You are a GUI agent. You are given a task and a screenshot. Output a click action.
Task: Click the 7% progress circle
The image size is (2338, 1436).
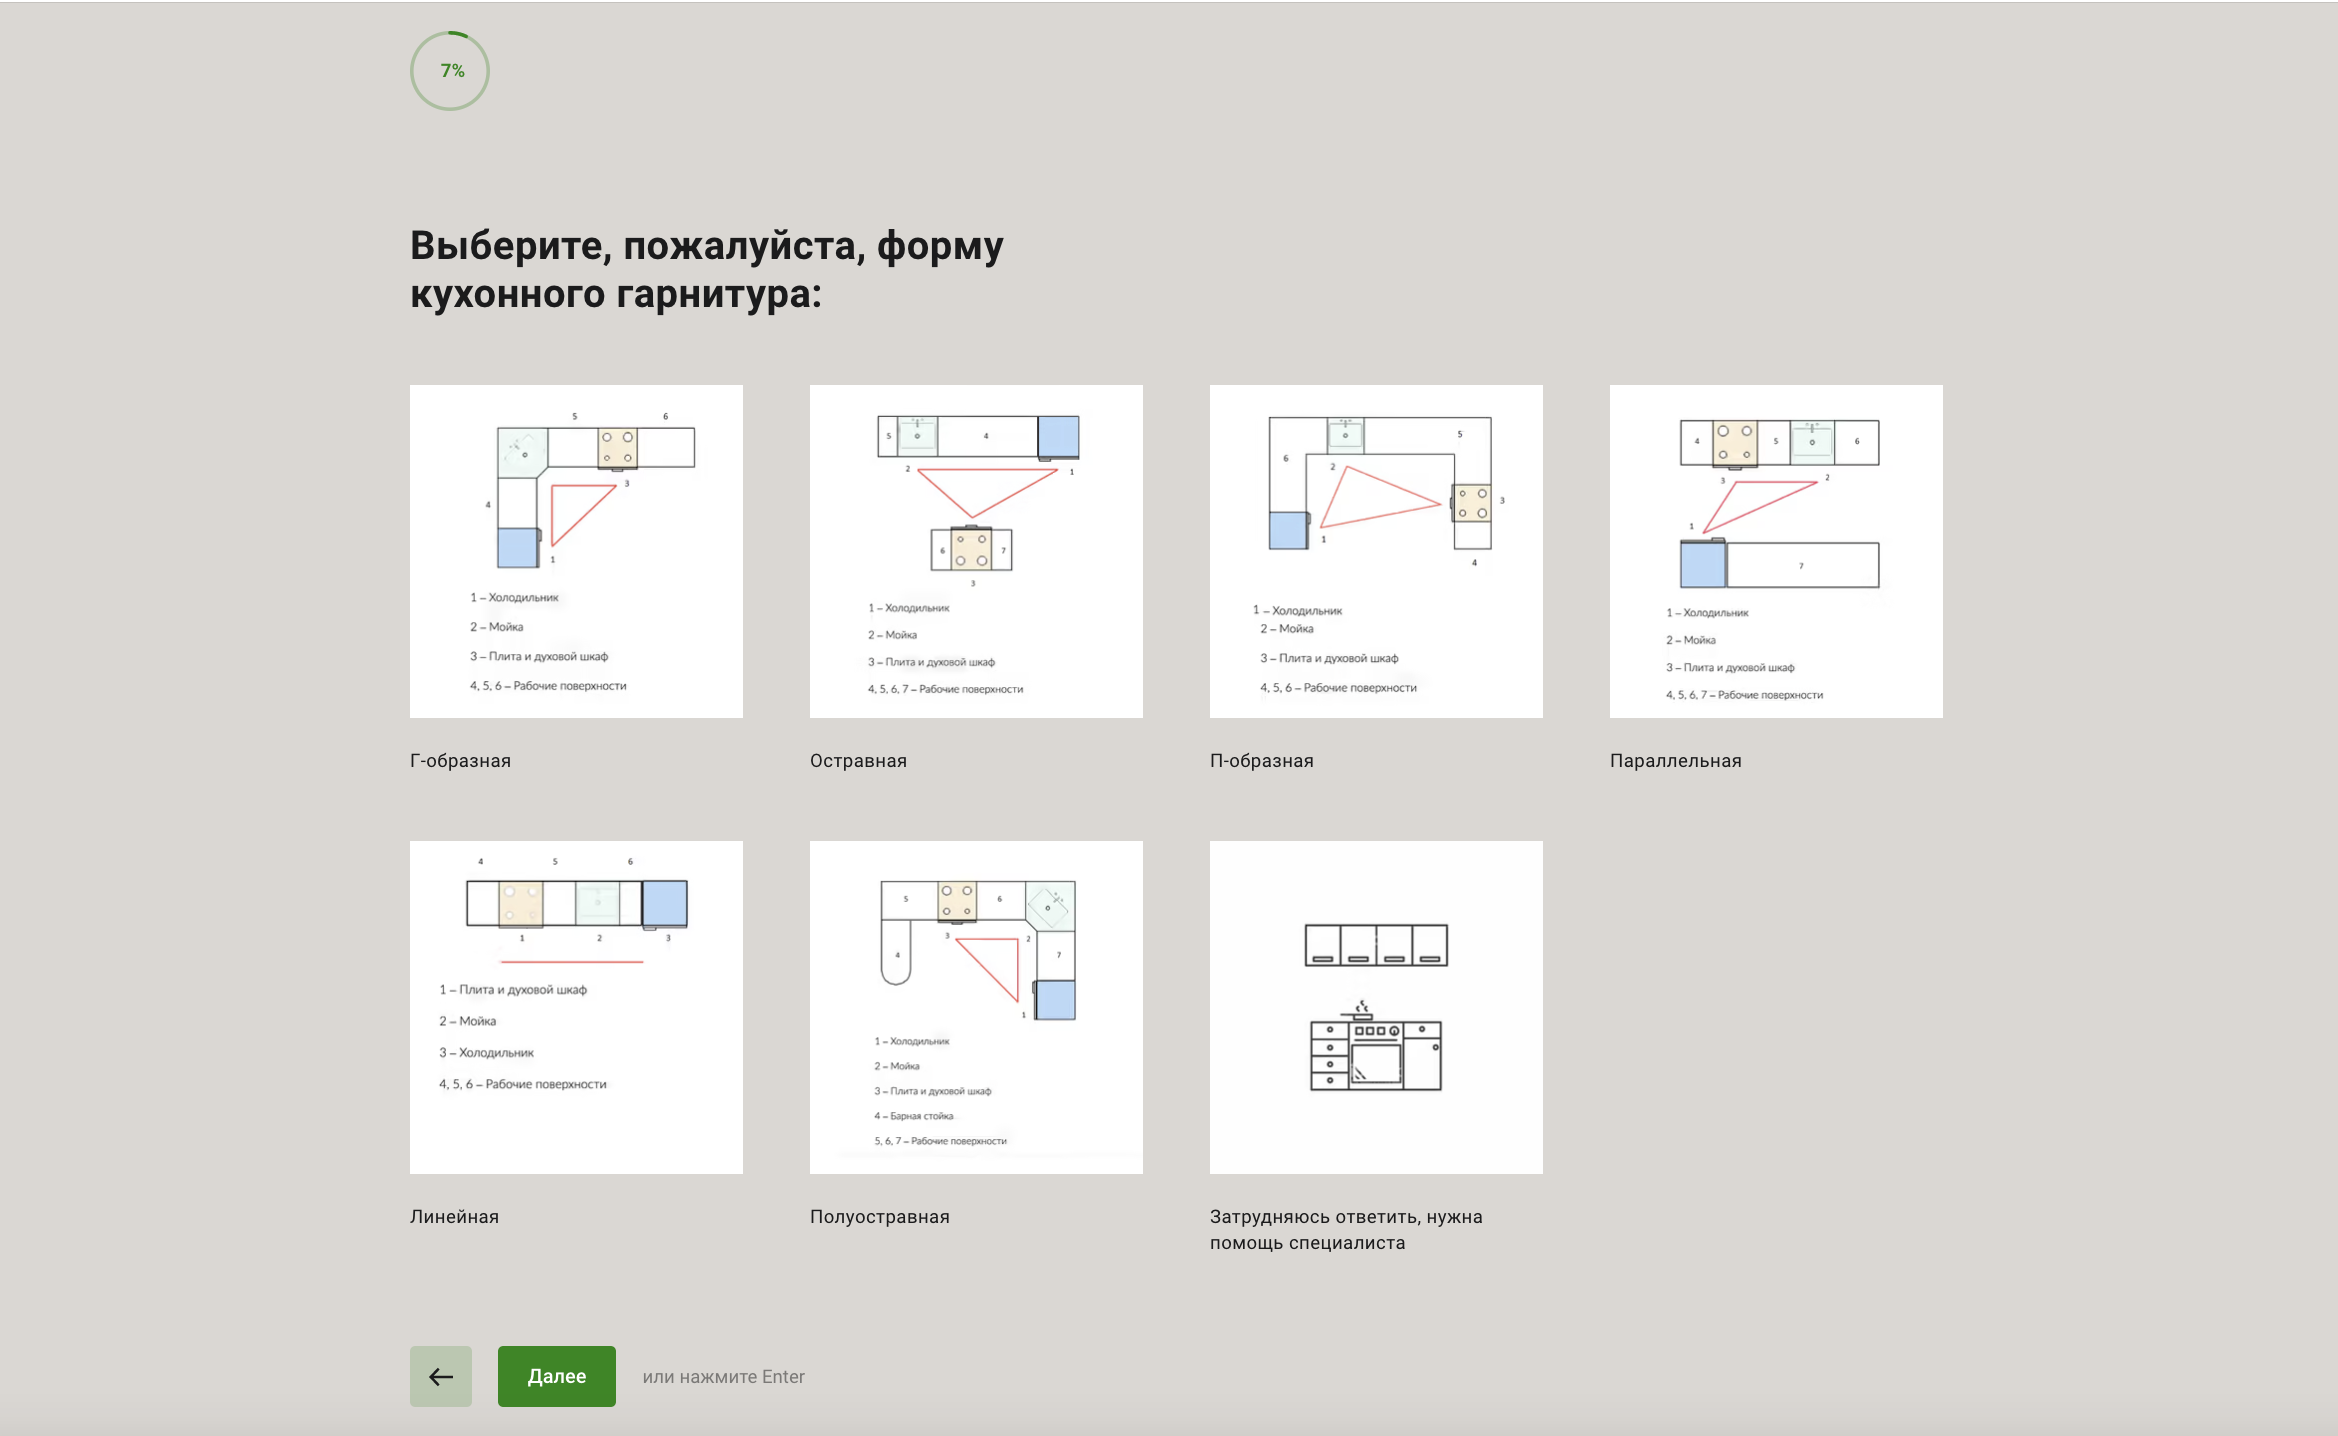450,71
